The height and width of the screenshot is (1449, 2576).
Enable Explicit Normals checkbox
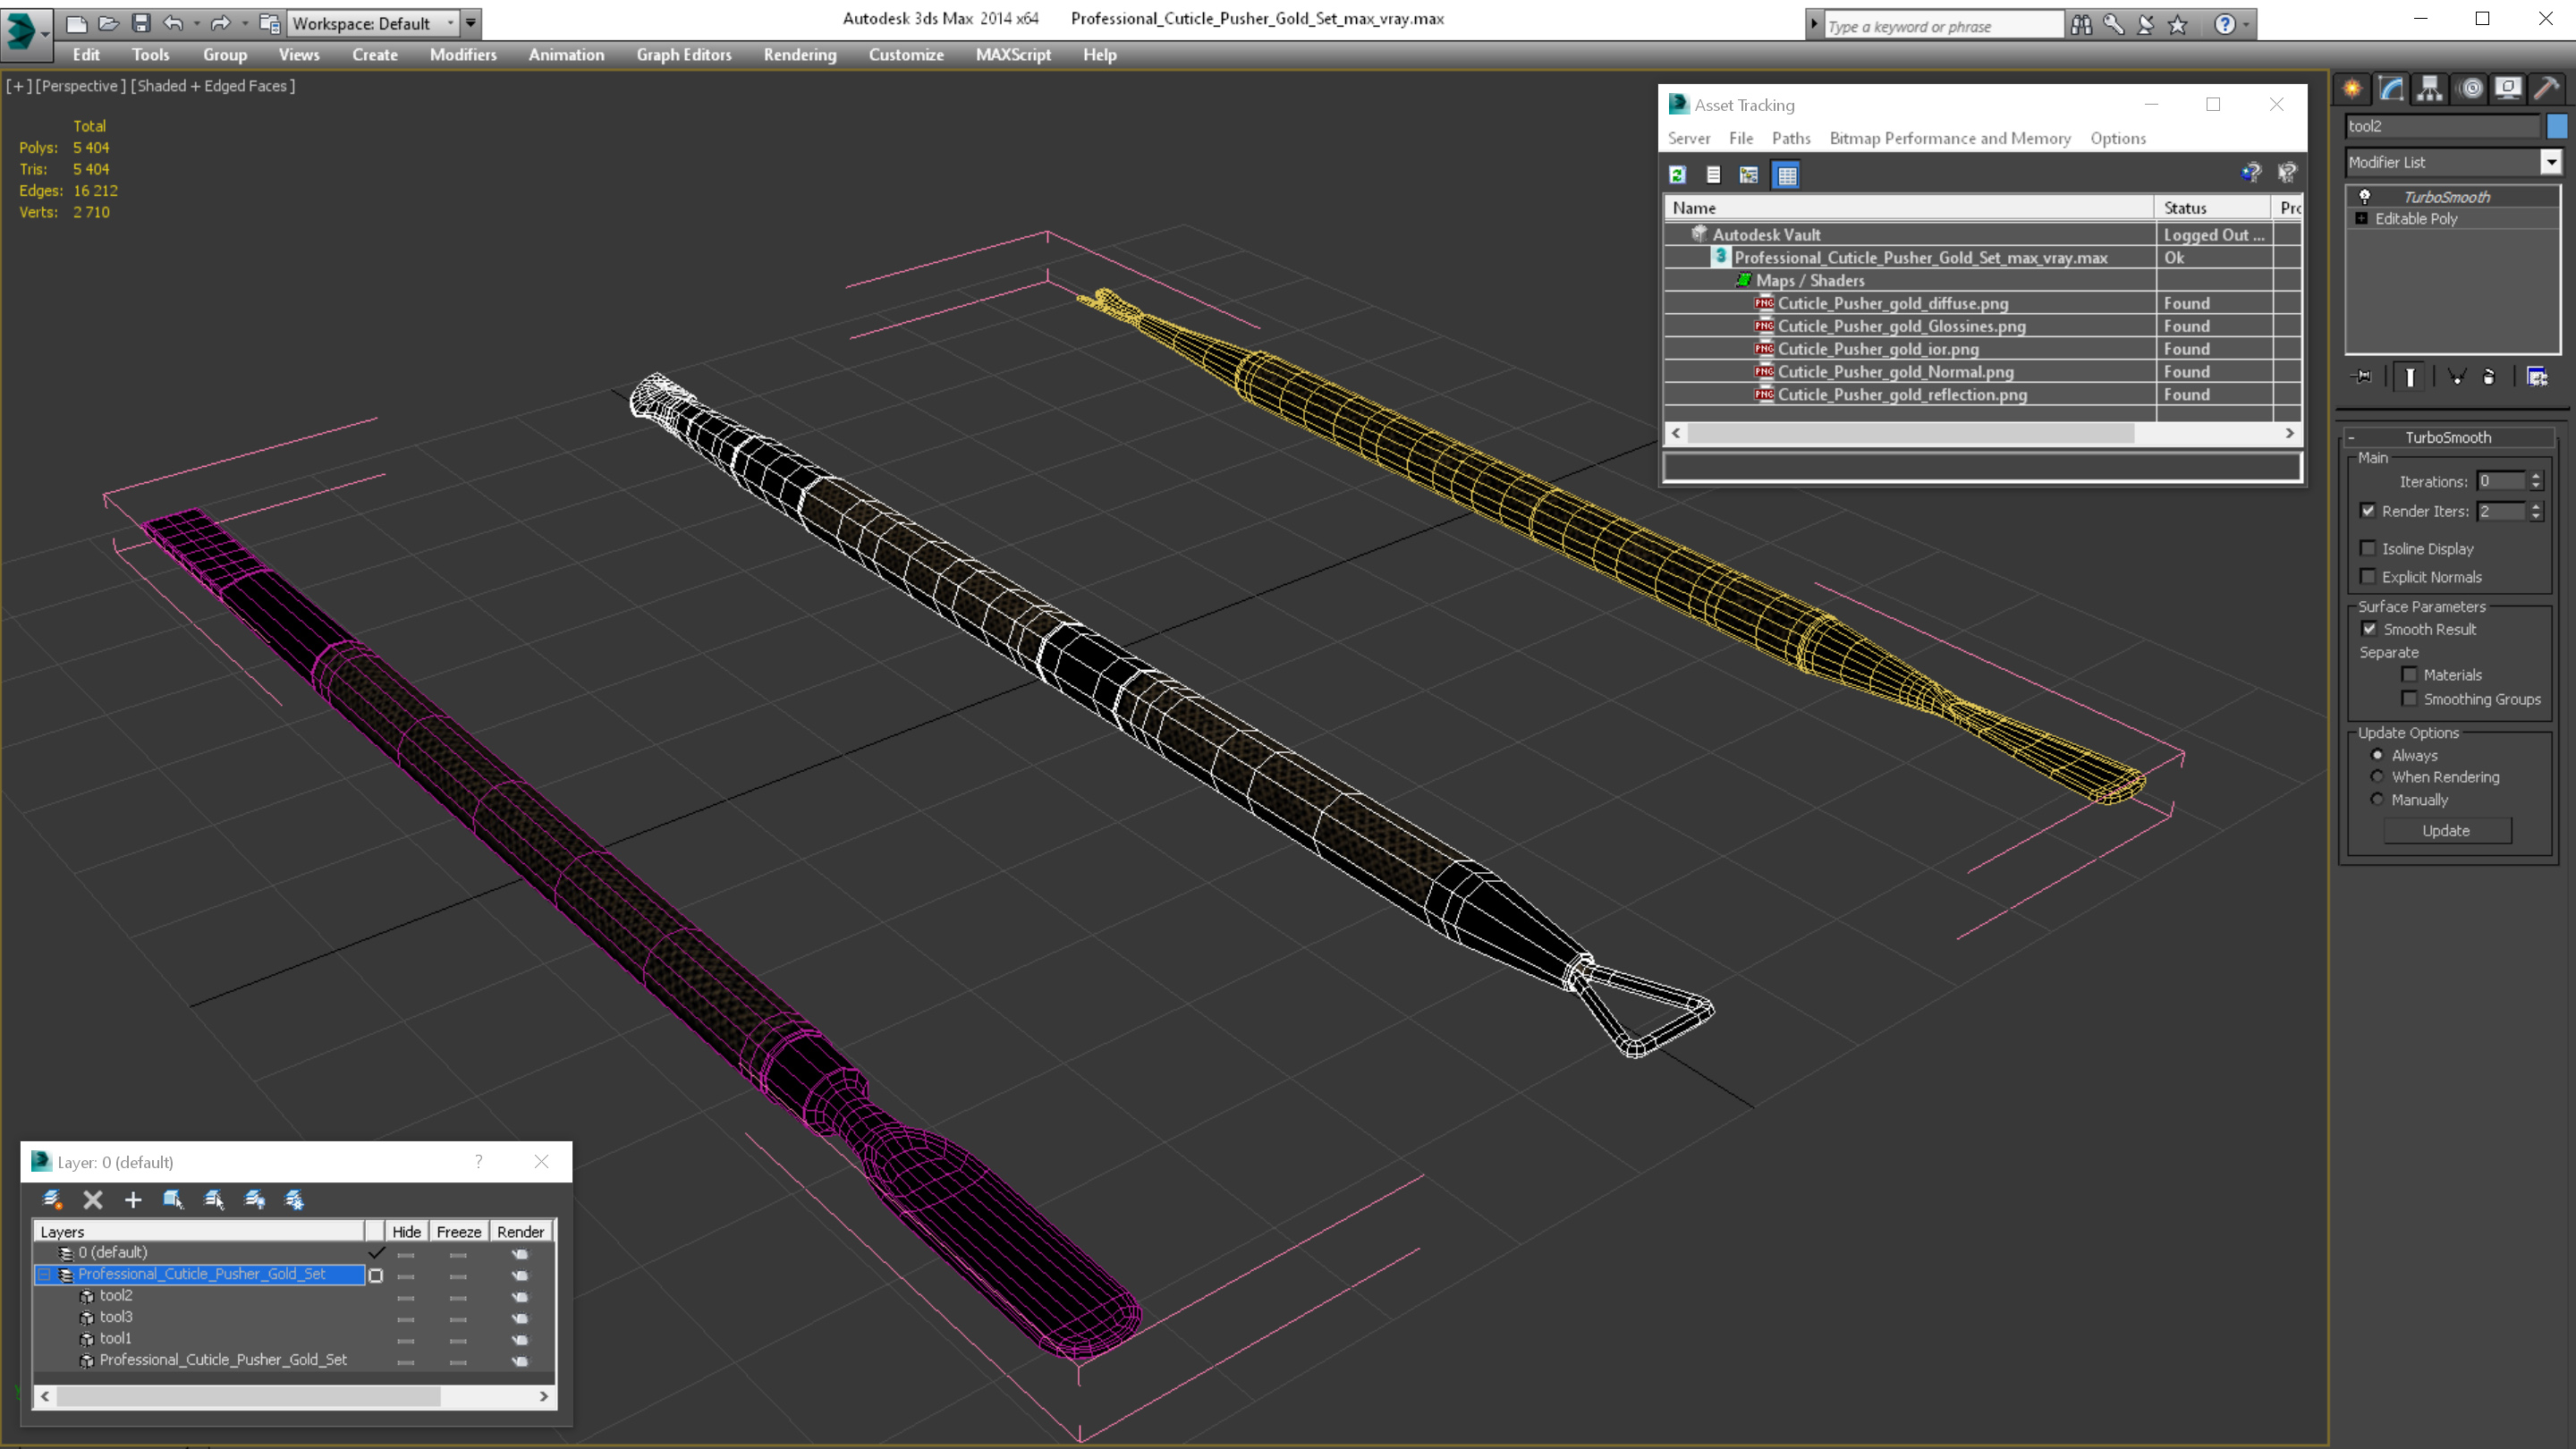2368,576
